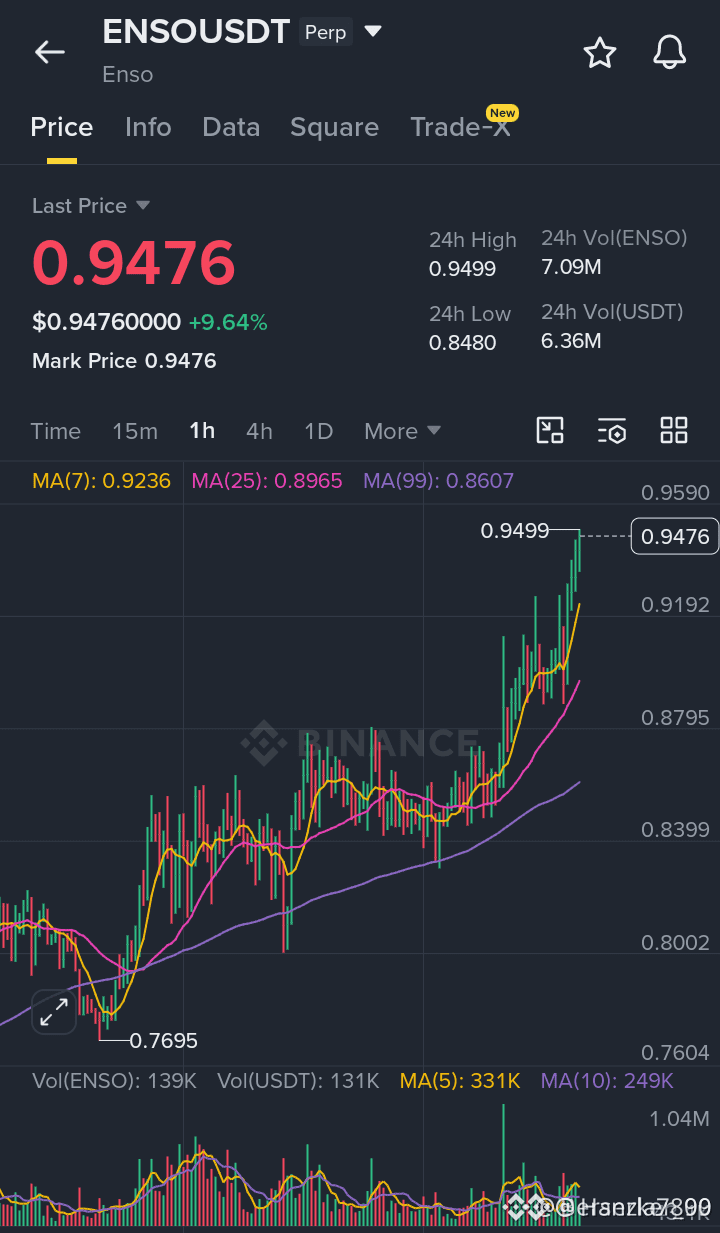This screenshot has width=720, height=1233.
Task: Tap the Mark Price 0.9476 text
Action: point(124,361)
